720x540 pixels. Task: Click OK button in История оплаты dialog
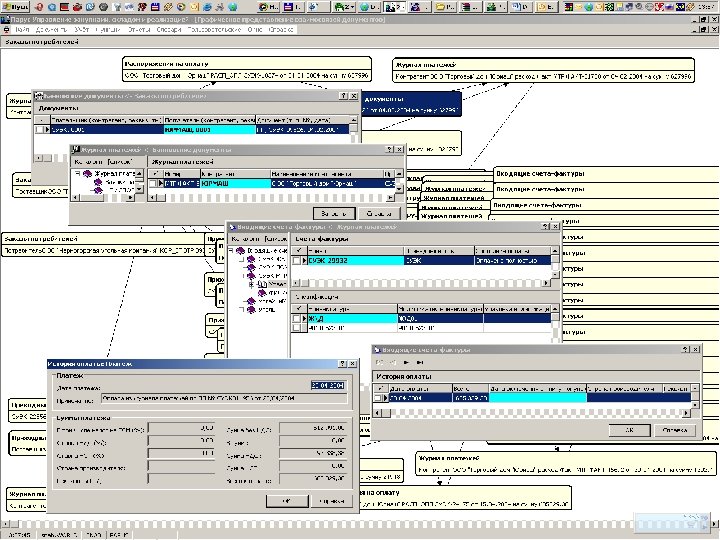coord(630,430)
